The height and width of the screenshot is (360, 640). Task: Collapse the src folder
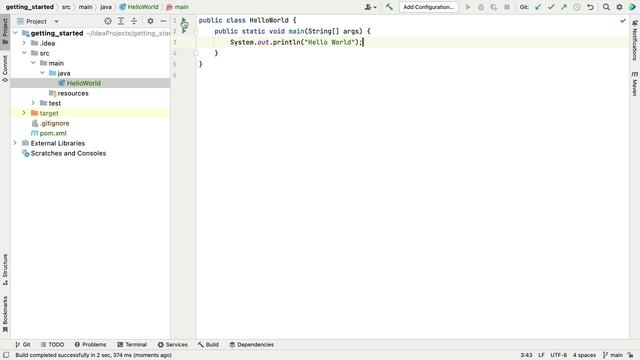point(24,53)
